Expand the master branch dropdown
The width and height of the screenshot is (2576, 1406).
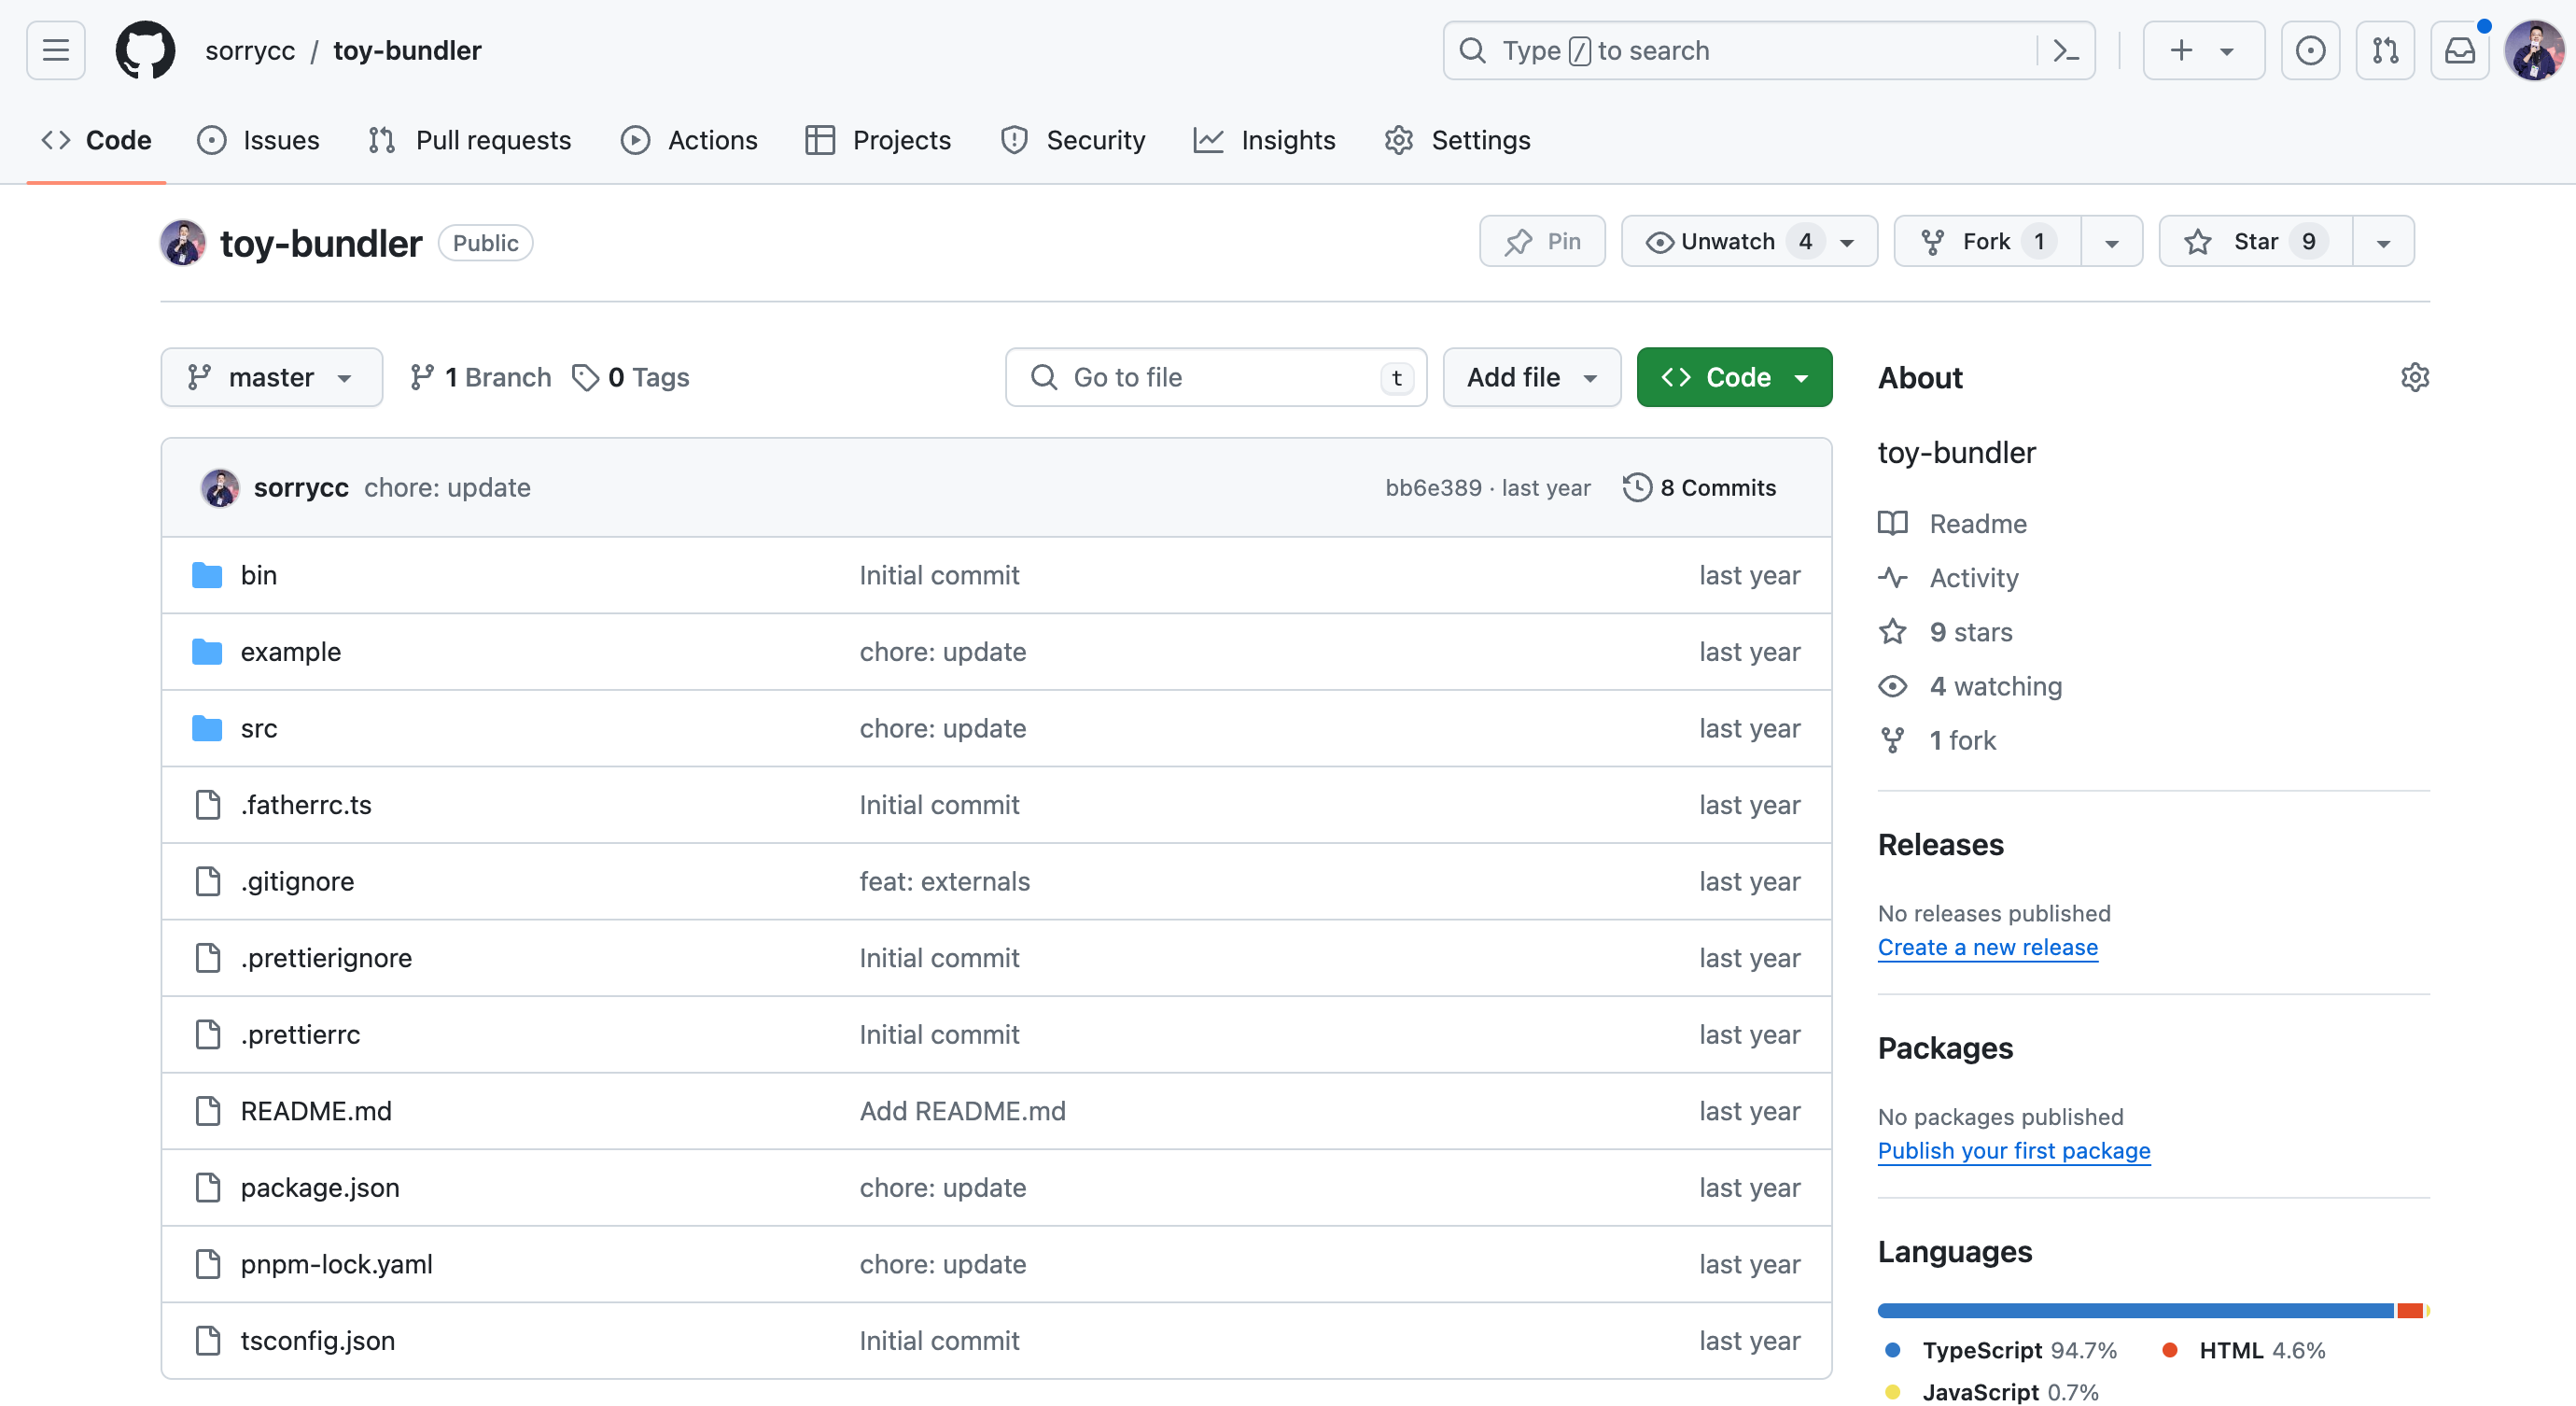click(x=271, y=377)
